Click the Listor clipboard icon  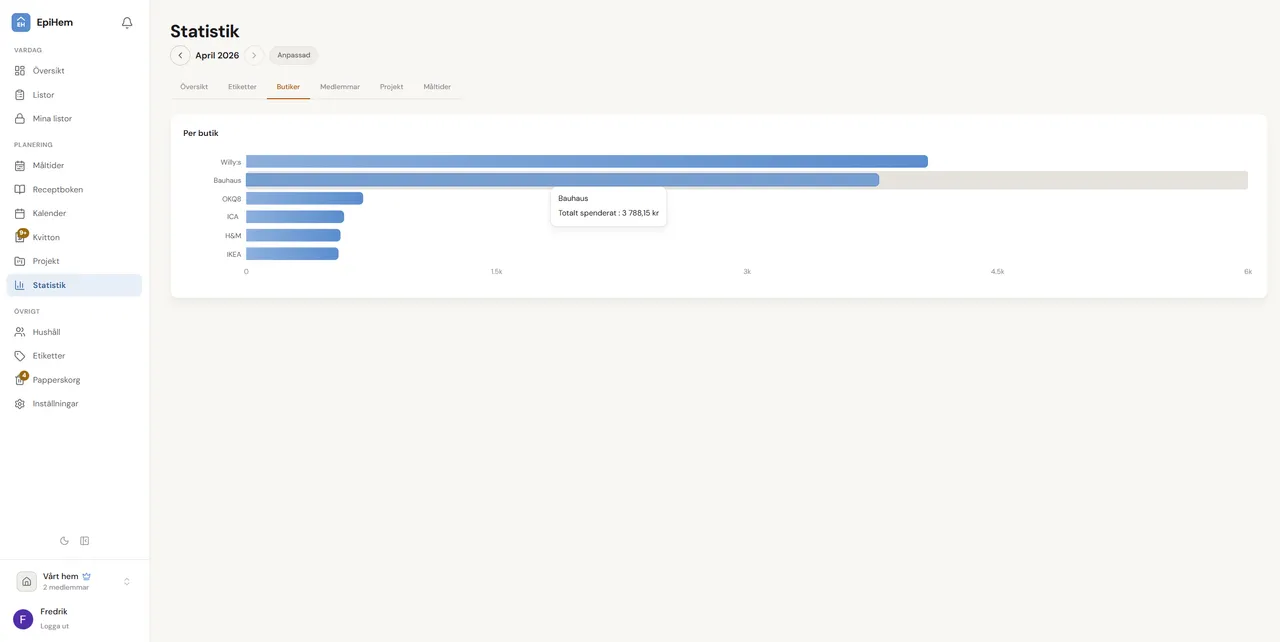coord(20,95)
